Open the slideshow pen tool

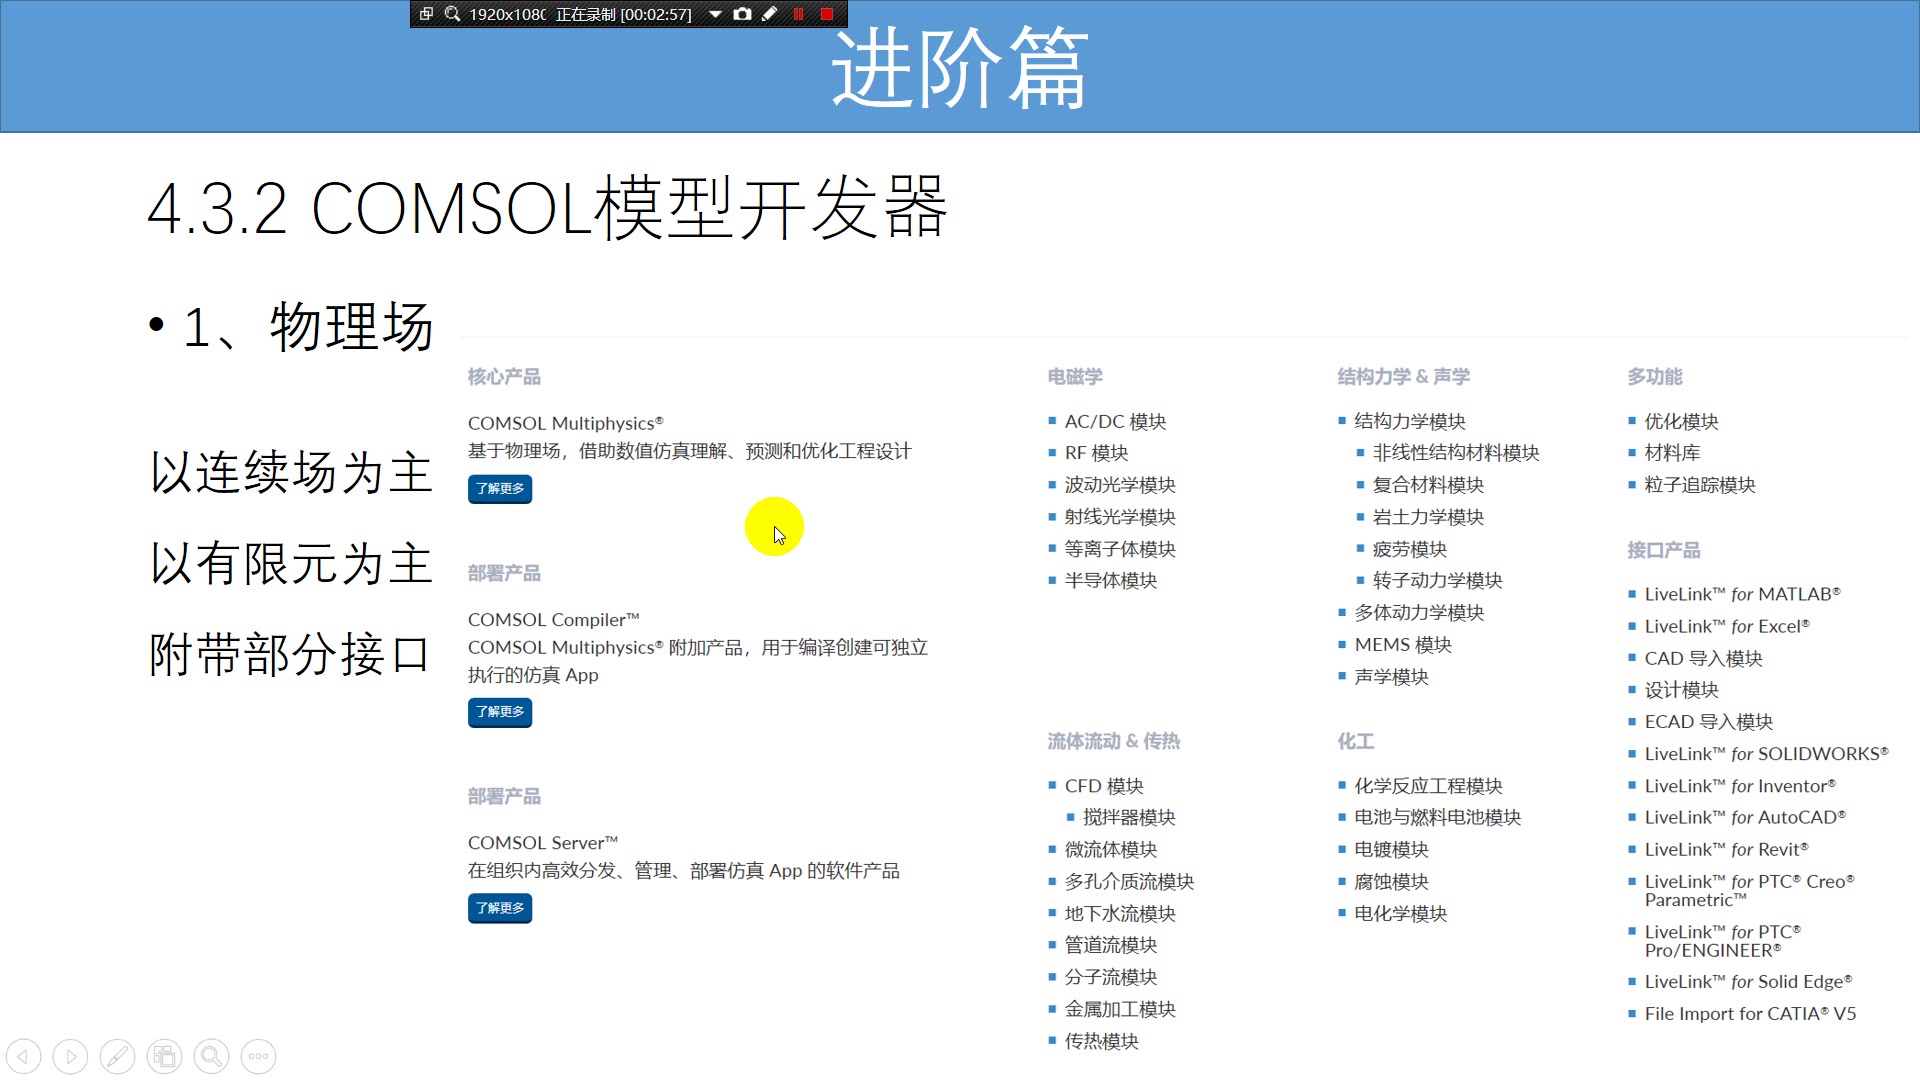[117, 1056]
